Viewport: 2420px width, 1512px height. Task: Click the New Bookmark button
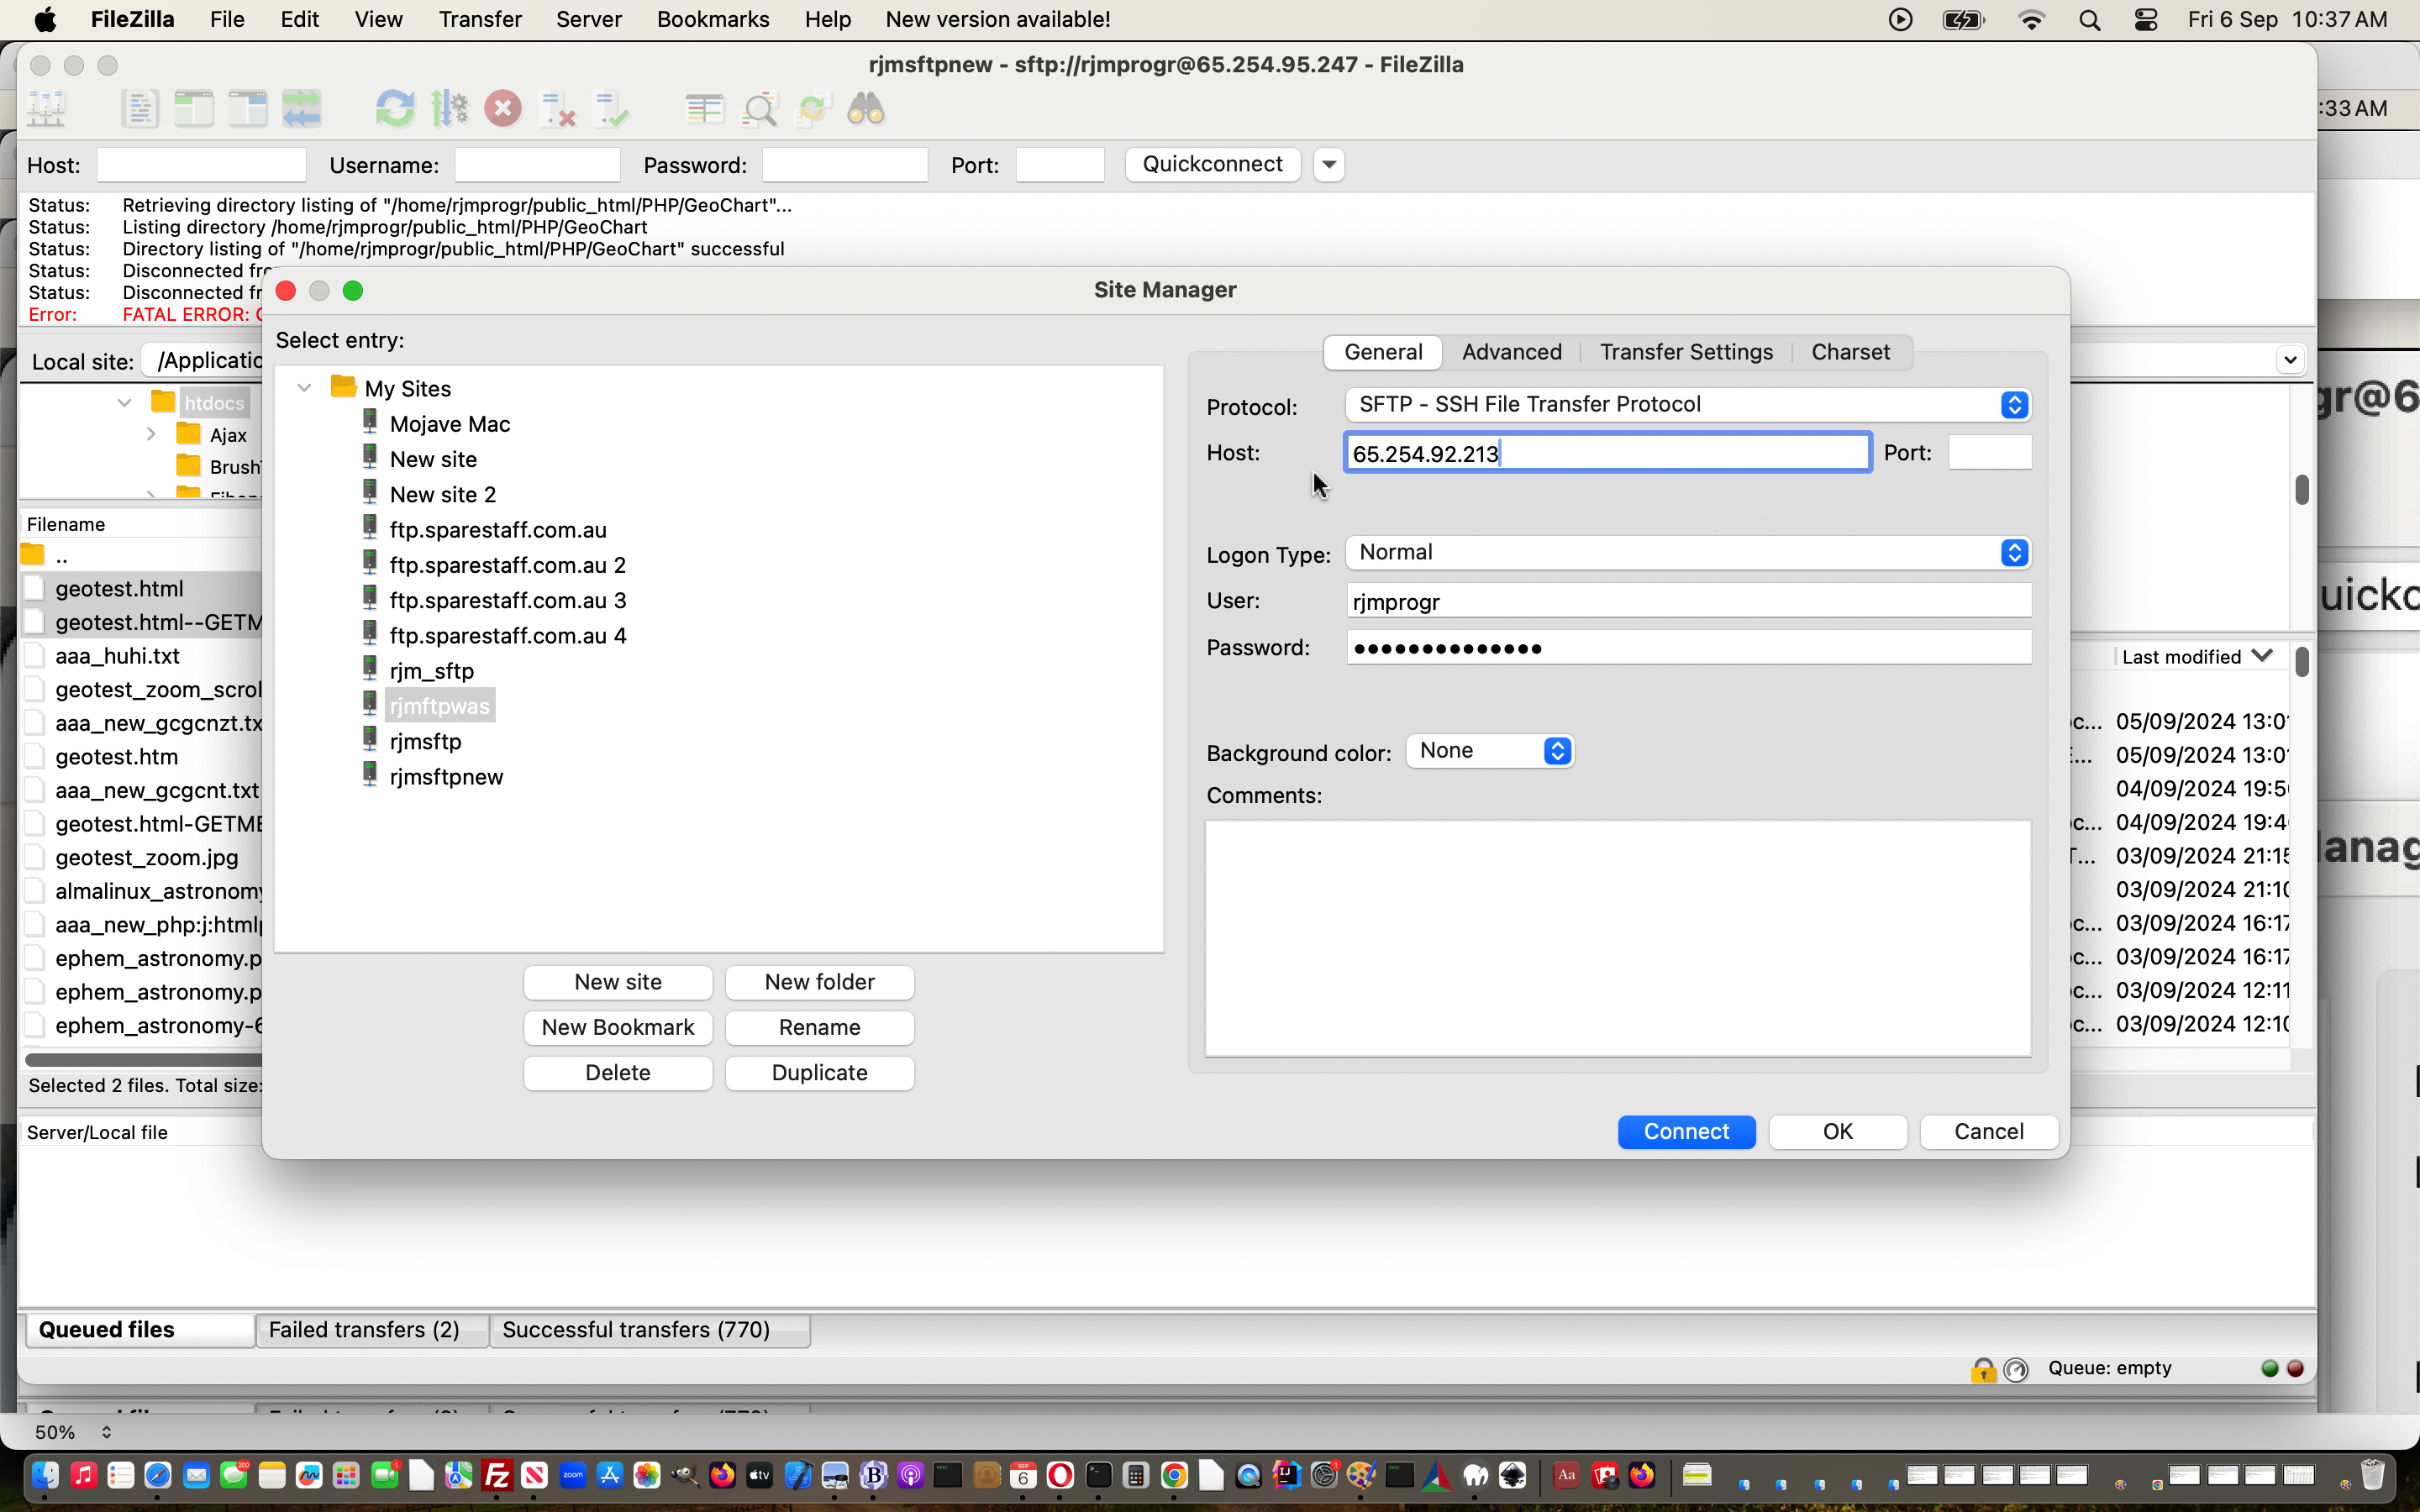(618, 1028)
